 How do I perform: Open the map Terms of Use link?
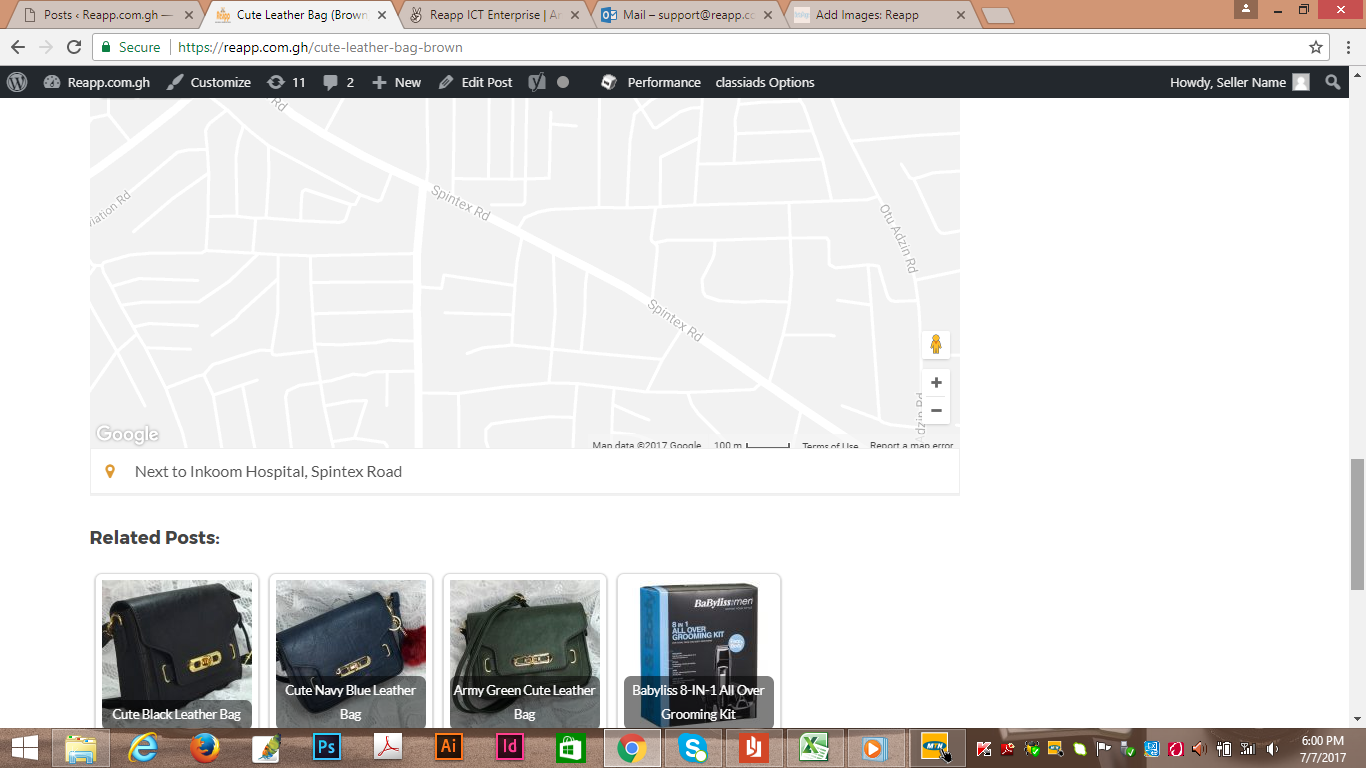click(830, 446)
